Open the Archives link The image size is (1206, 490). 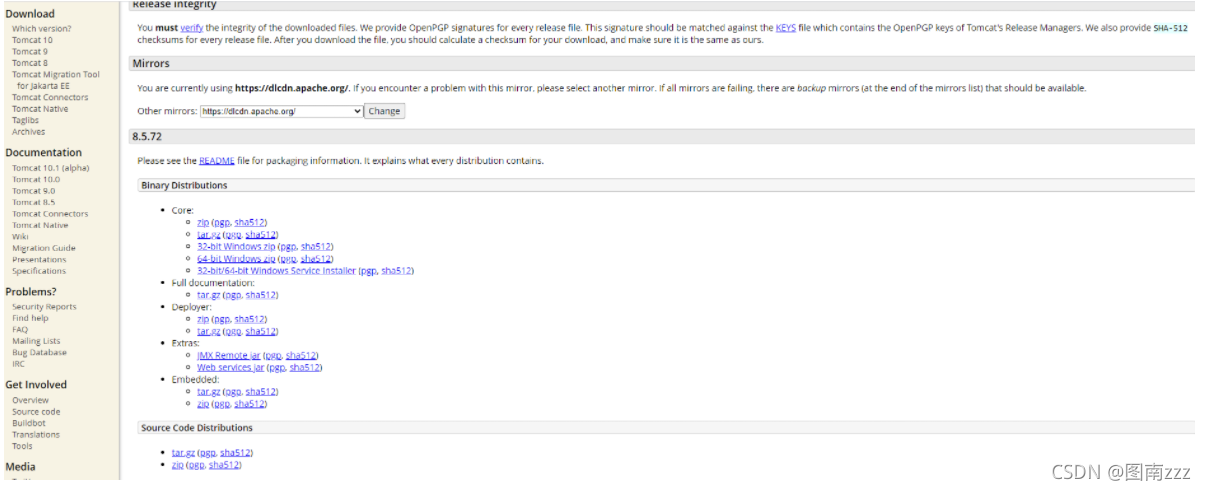tap(28, 132)
